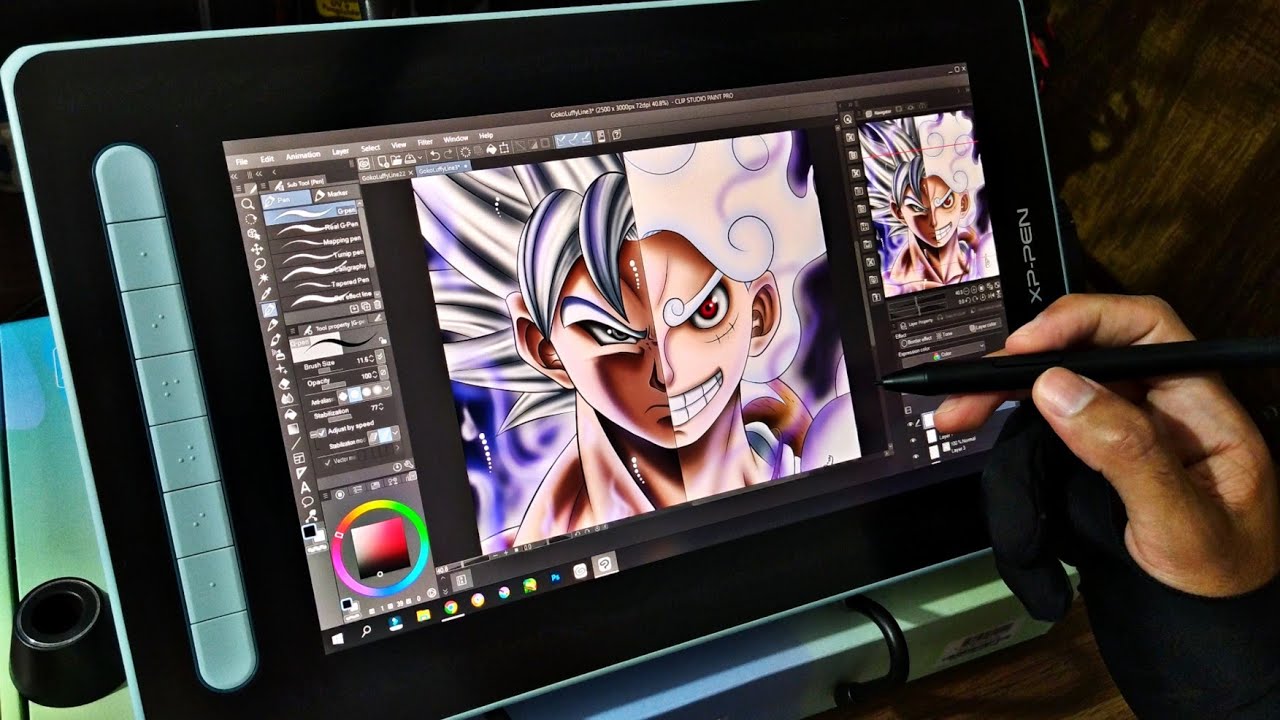Open the Sub Tool panel menu
1280x720 pixels.
(x=263, y=186)
